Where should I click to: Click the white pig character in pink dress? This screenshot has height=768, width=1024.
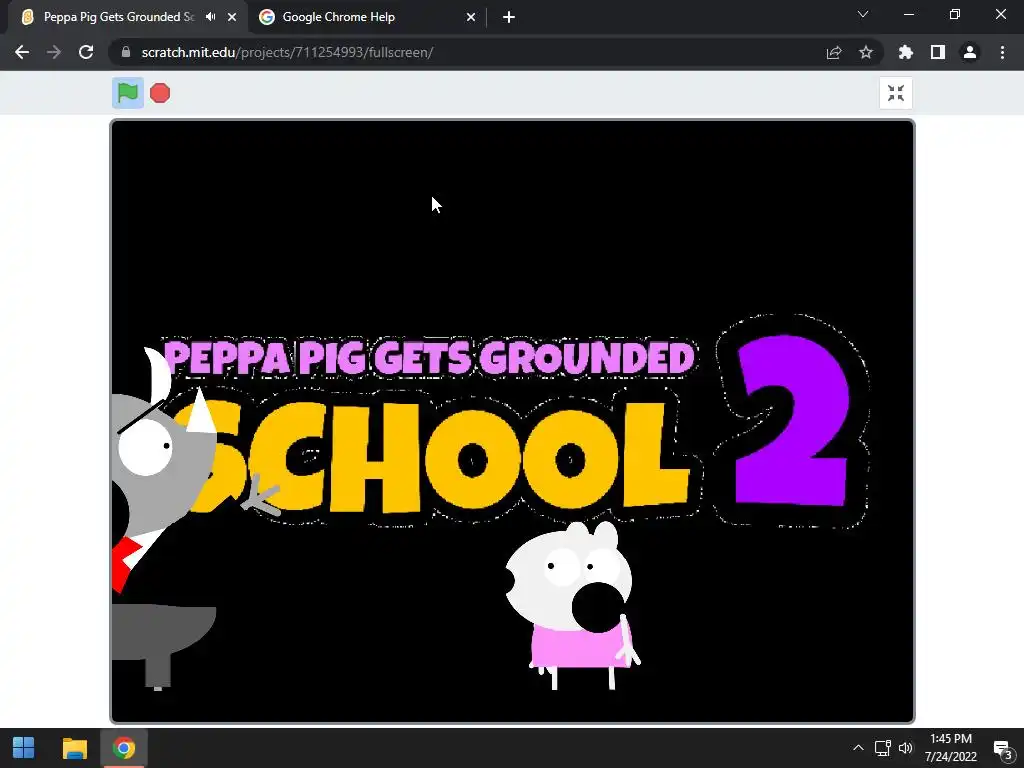point(575,604)
